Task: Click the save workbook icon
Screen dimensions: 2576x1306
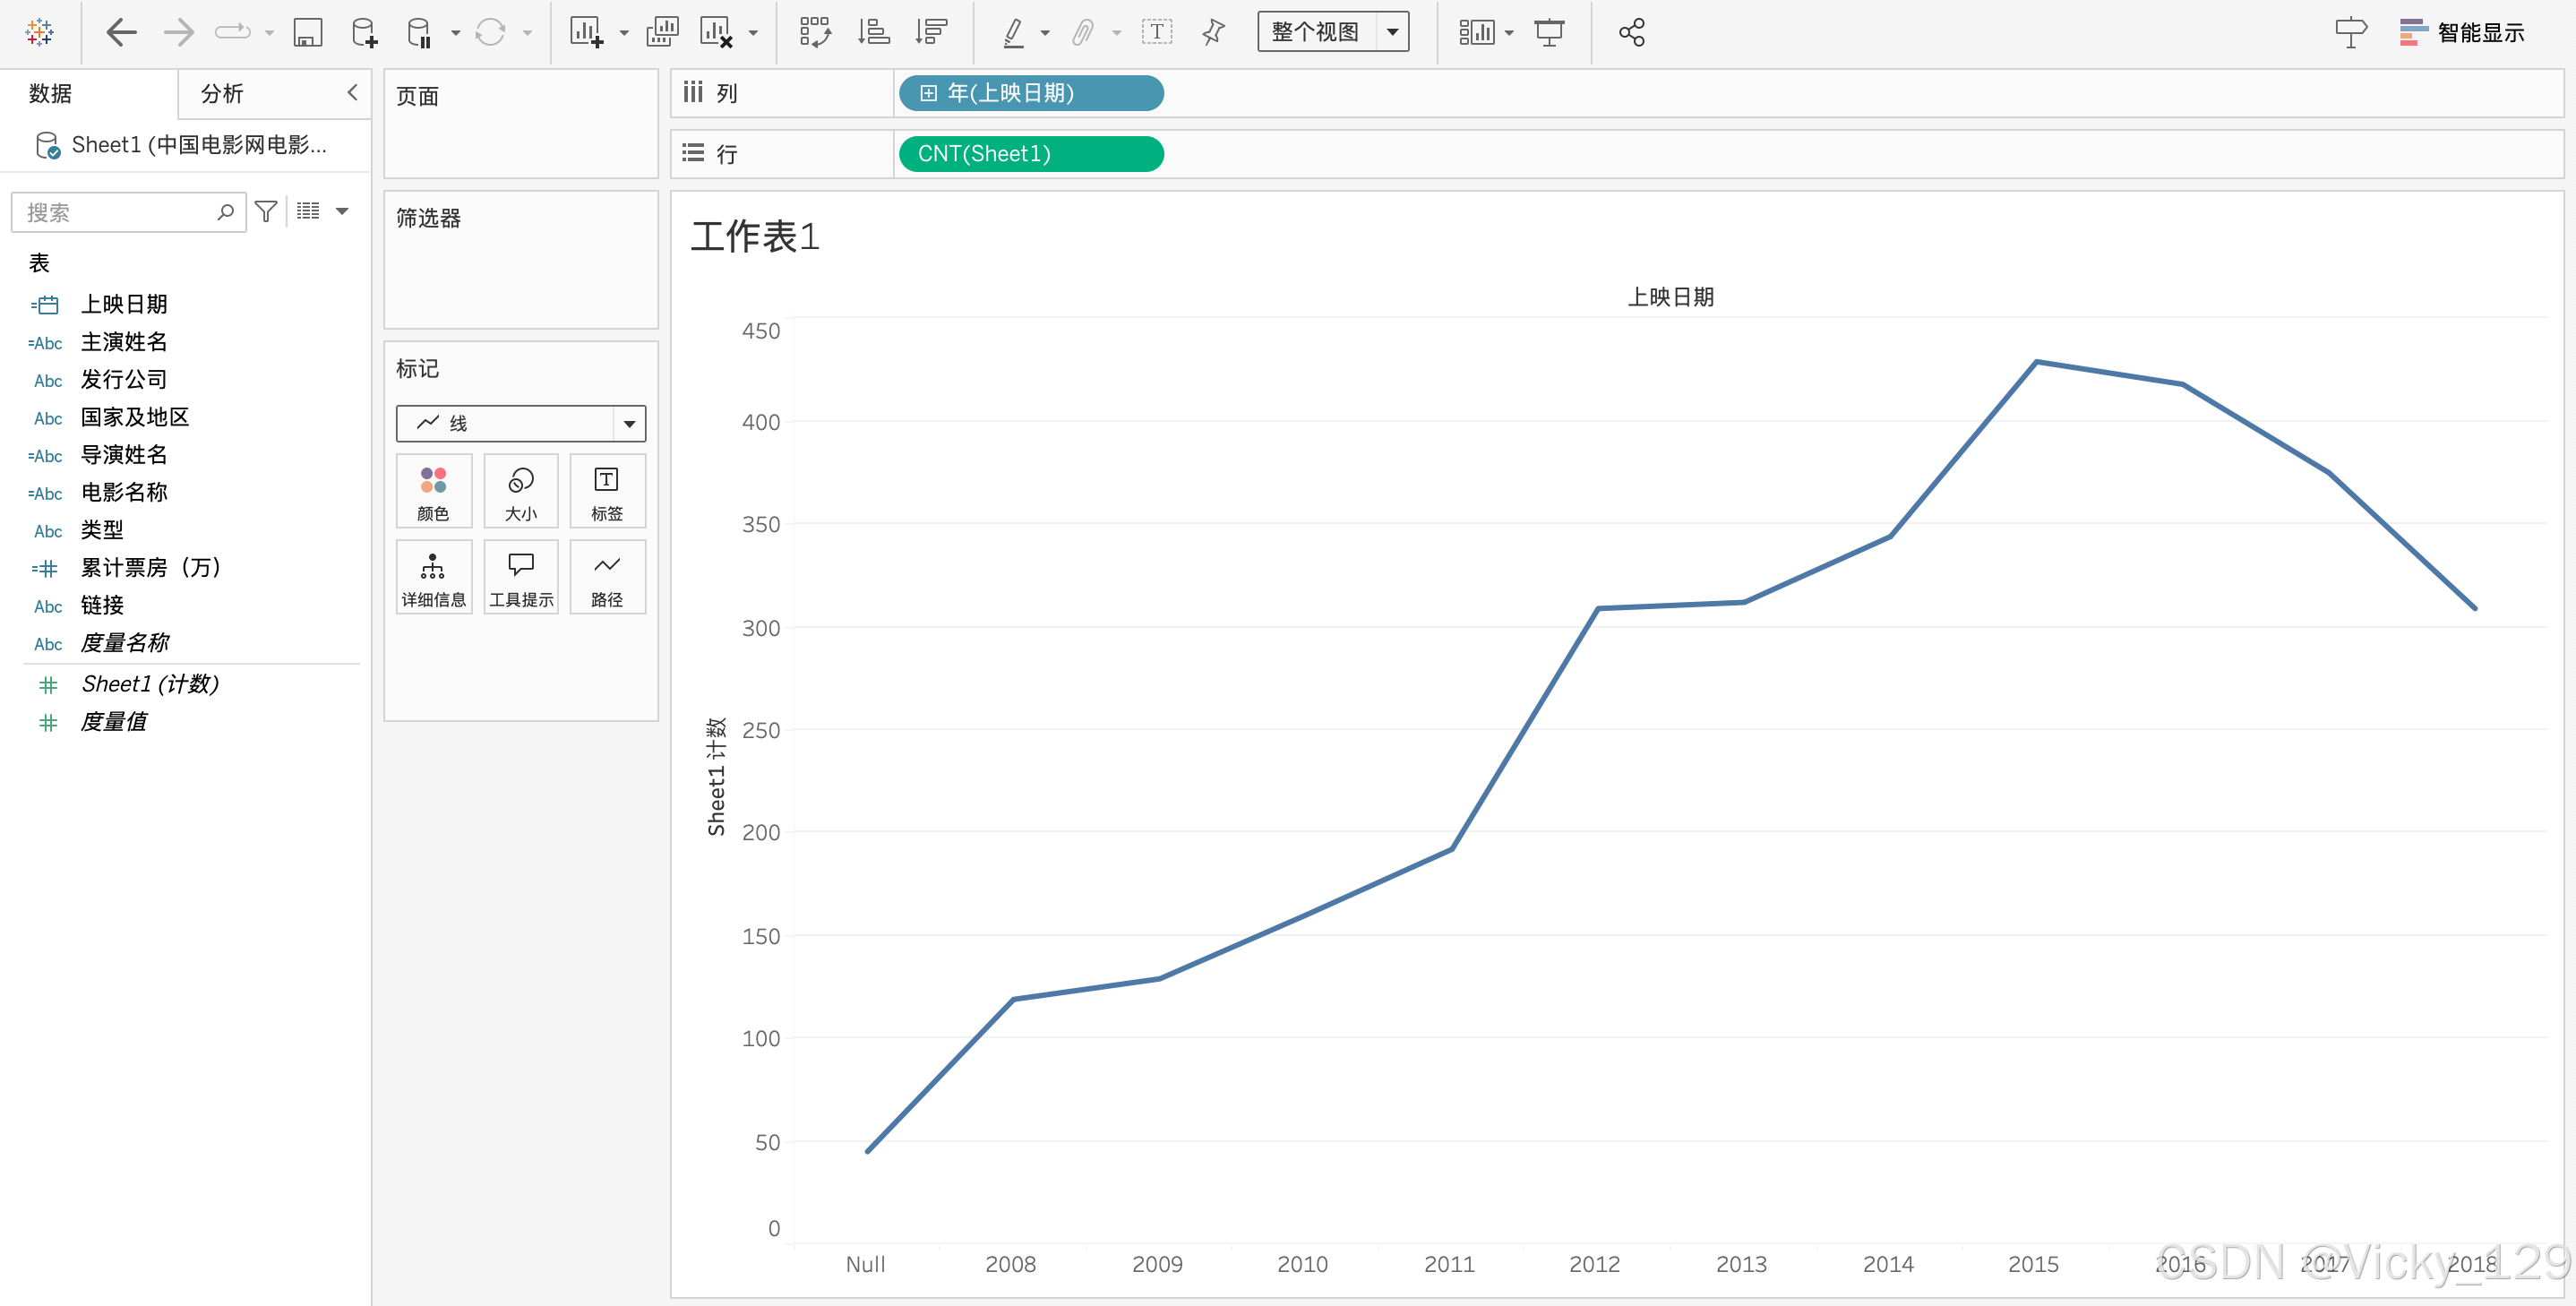Action: [307, 33]
